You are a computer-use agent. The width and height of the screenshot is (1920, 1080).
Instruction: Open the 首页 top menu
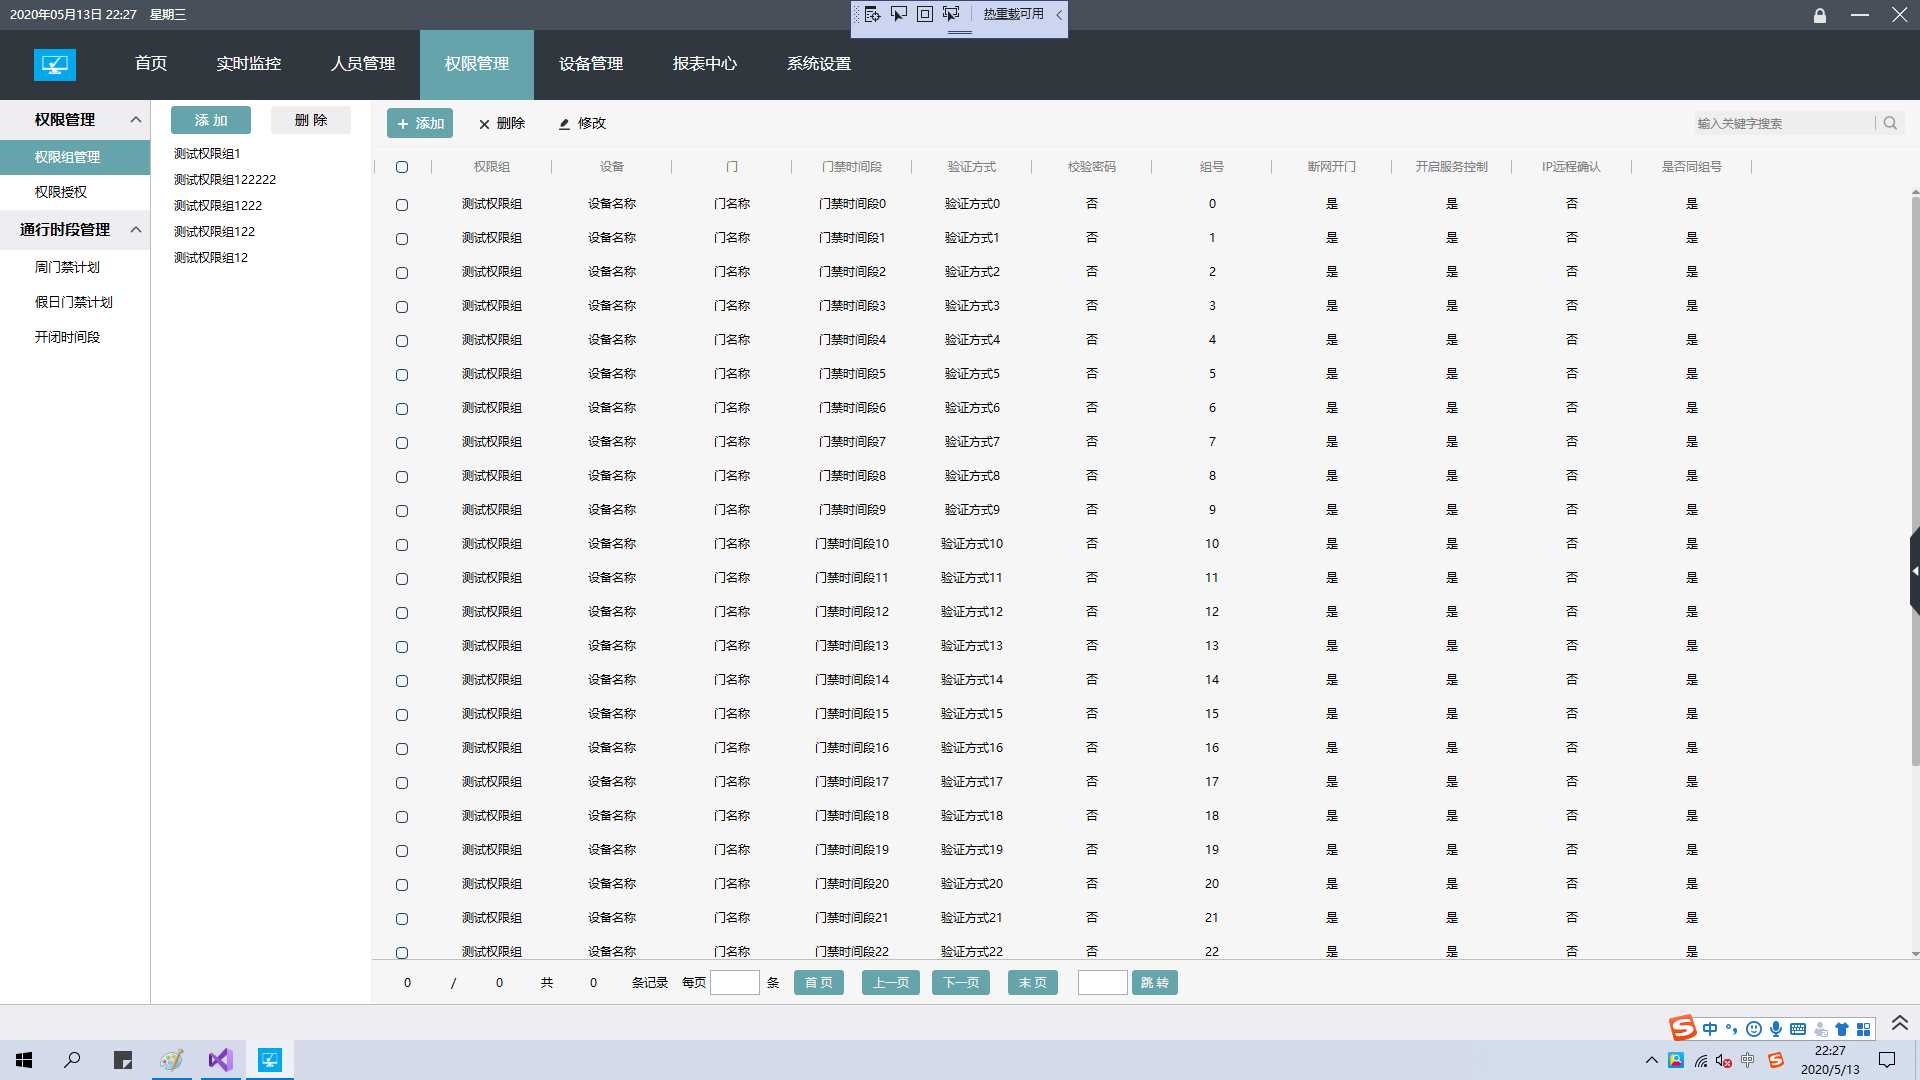pyautogui.click(x=151, y=64)
